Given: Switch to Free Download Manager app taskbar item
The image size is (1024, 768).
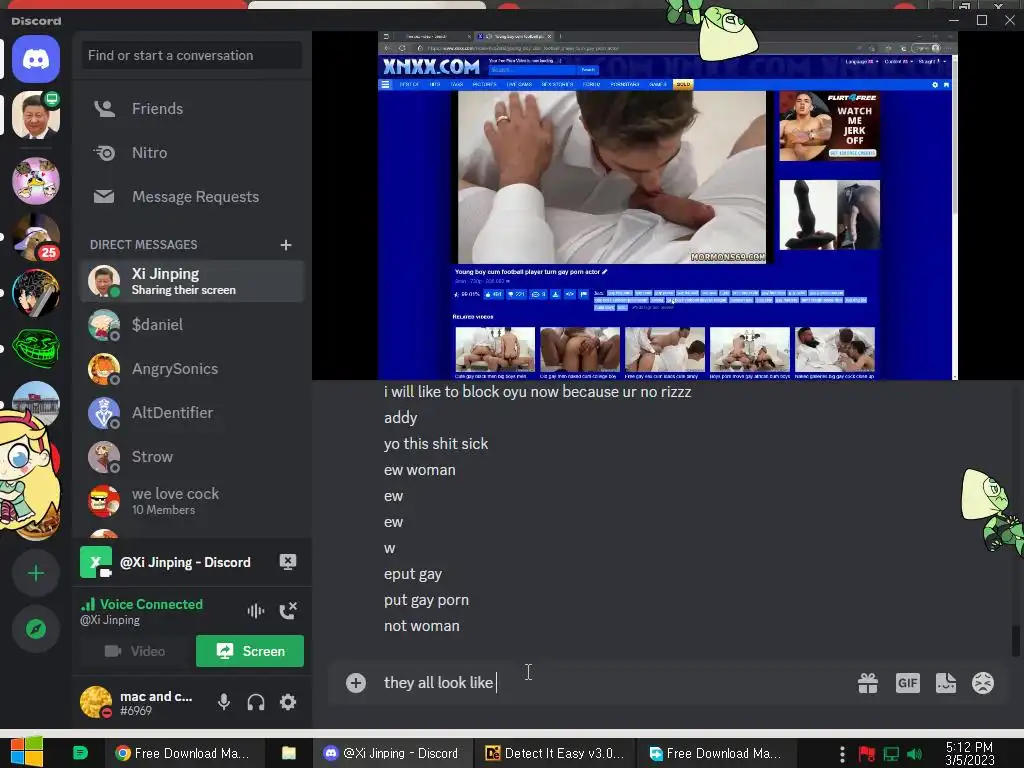Looking at the screenshot, I should [715, 753].
